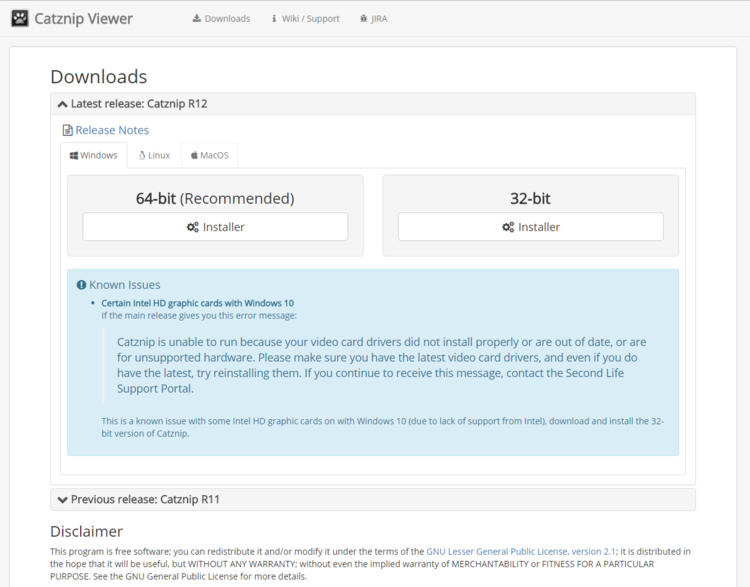
Task: Switch to the MacOS tab
Action: [x=209, y=155]
